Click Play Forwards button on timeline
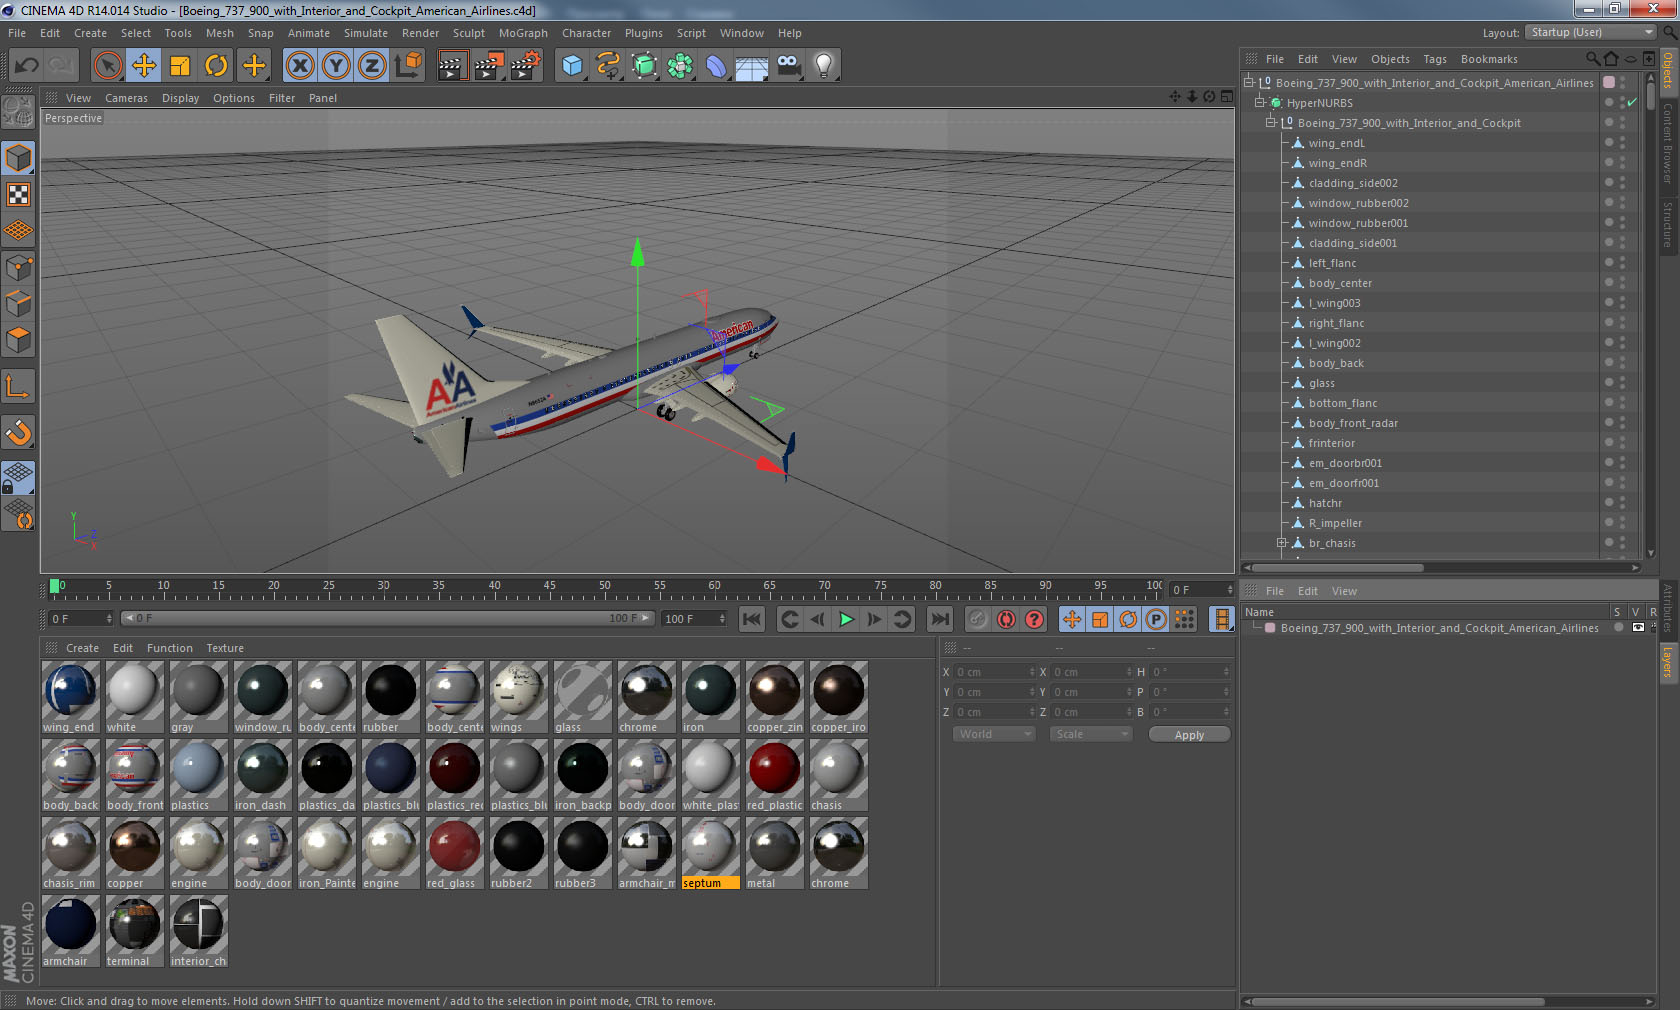 (846, 619)
